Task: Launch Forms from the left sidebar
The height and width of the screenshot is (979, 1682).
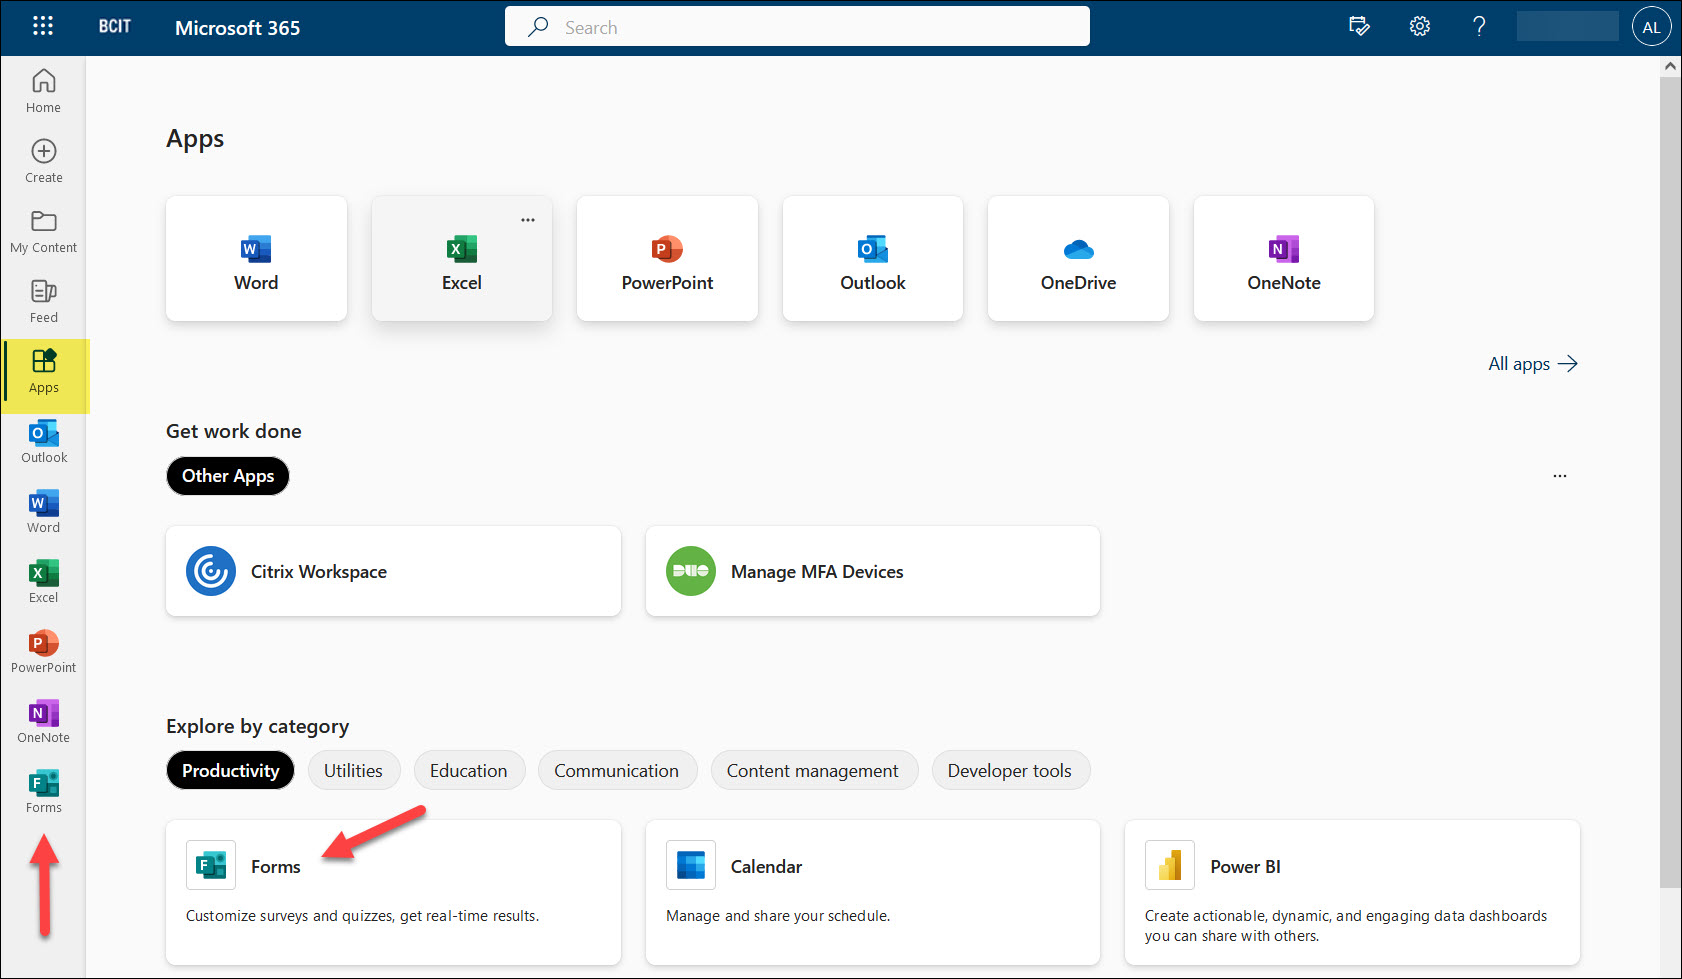Action: click(43, 791)
